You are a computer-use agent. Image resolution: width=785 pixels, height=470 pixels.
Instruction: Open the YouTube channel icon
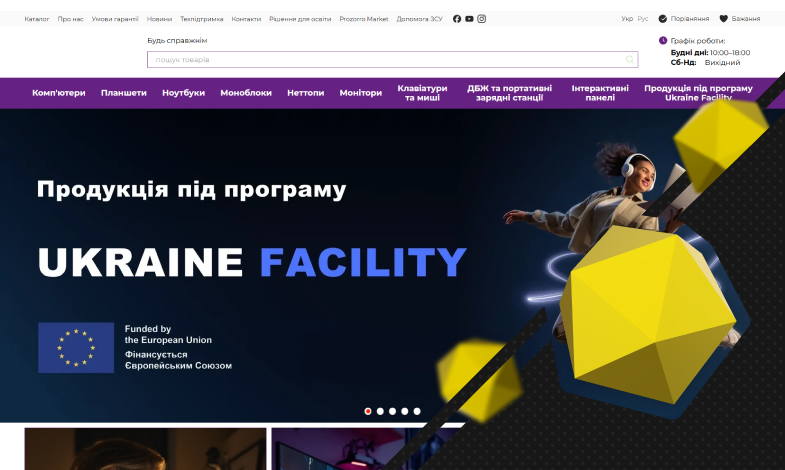coord(469,19)
